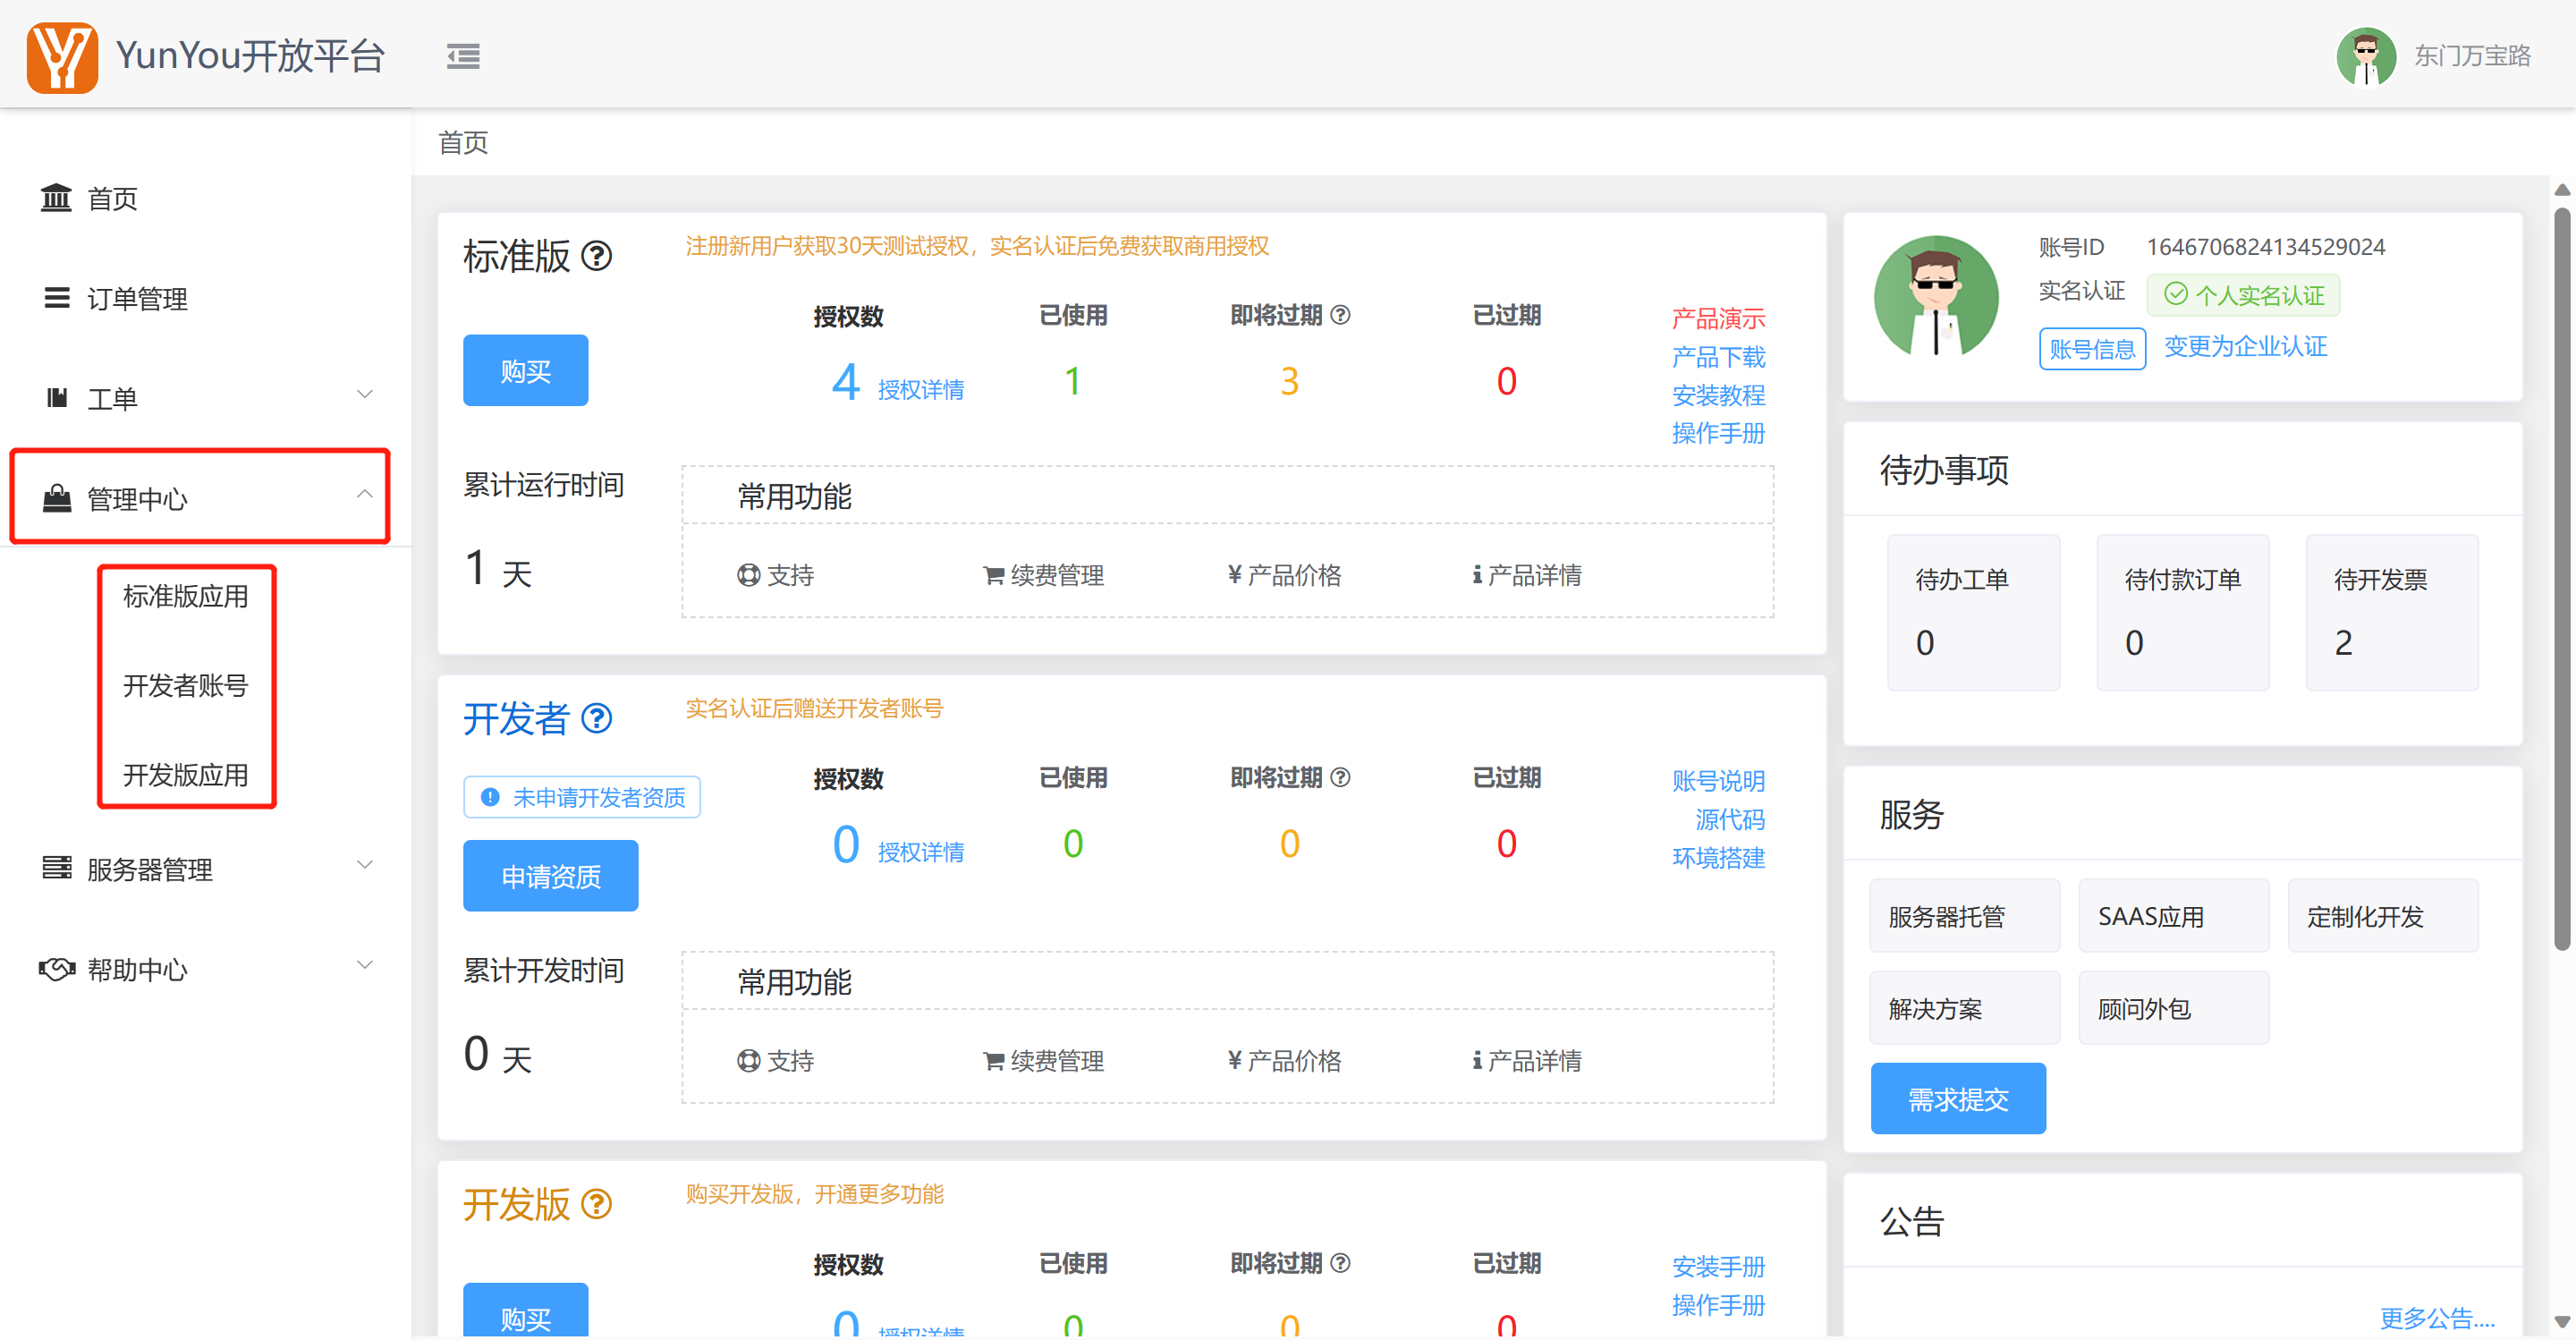Click the 安装手册 link

[1718, 1267]
